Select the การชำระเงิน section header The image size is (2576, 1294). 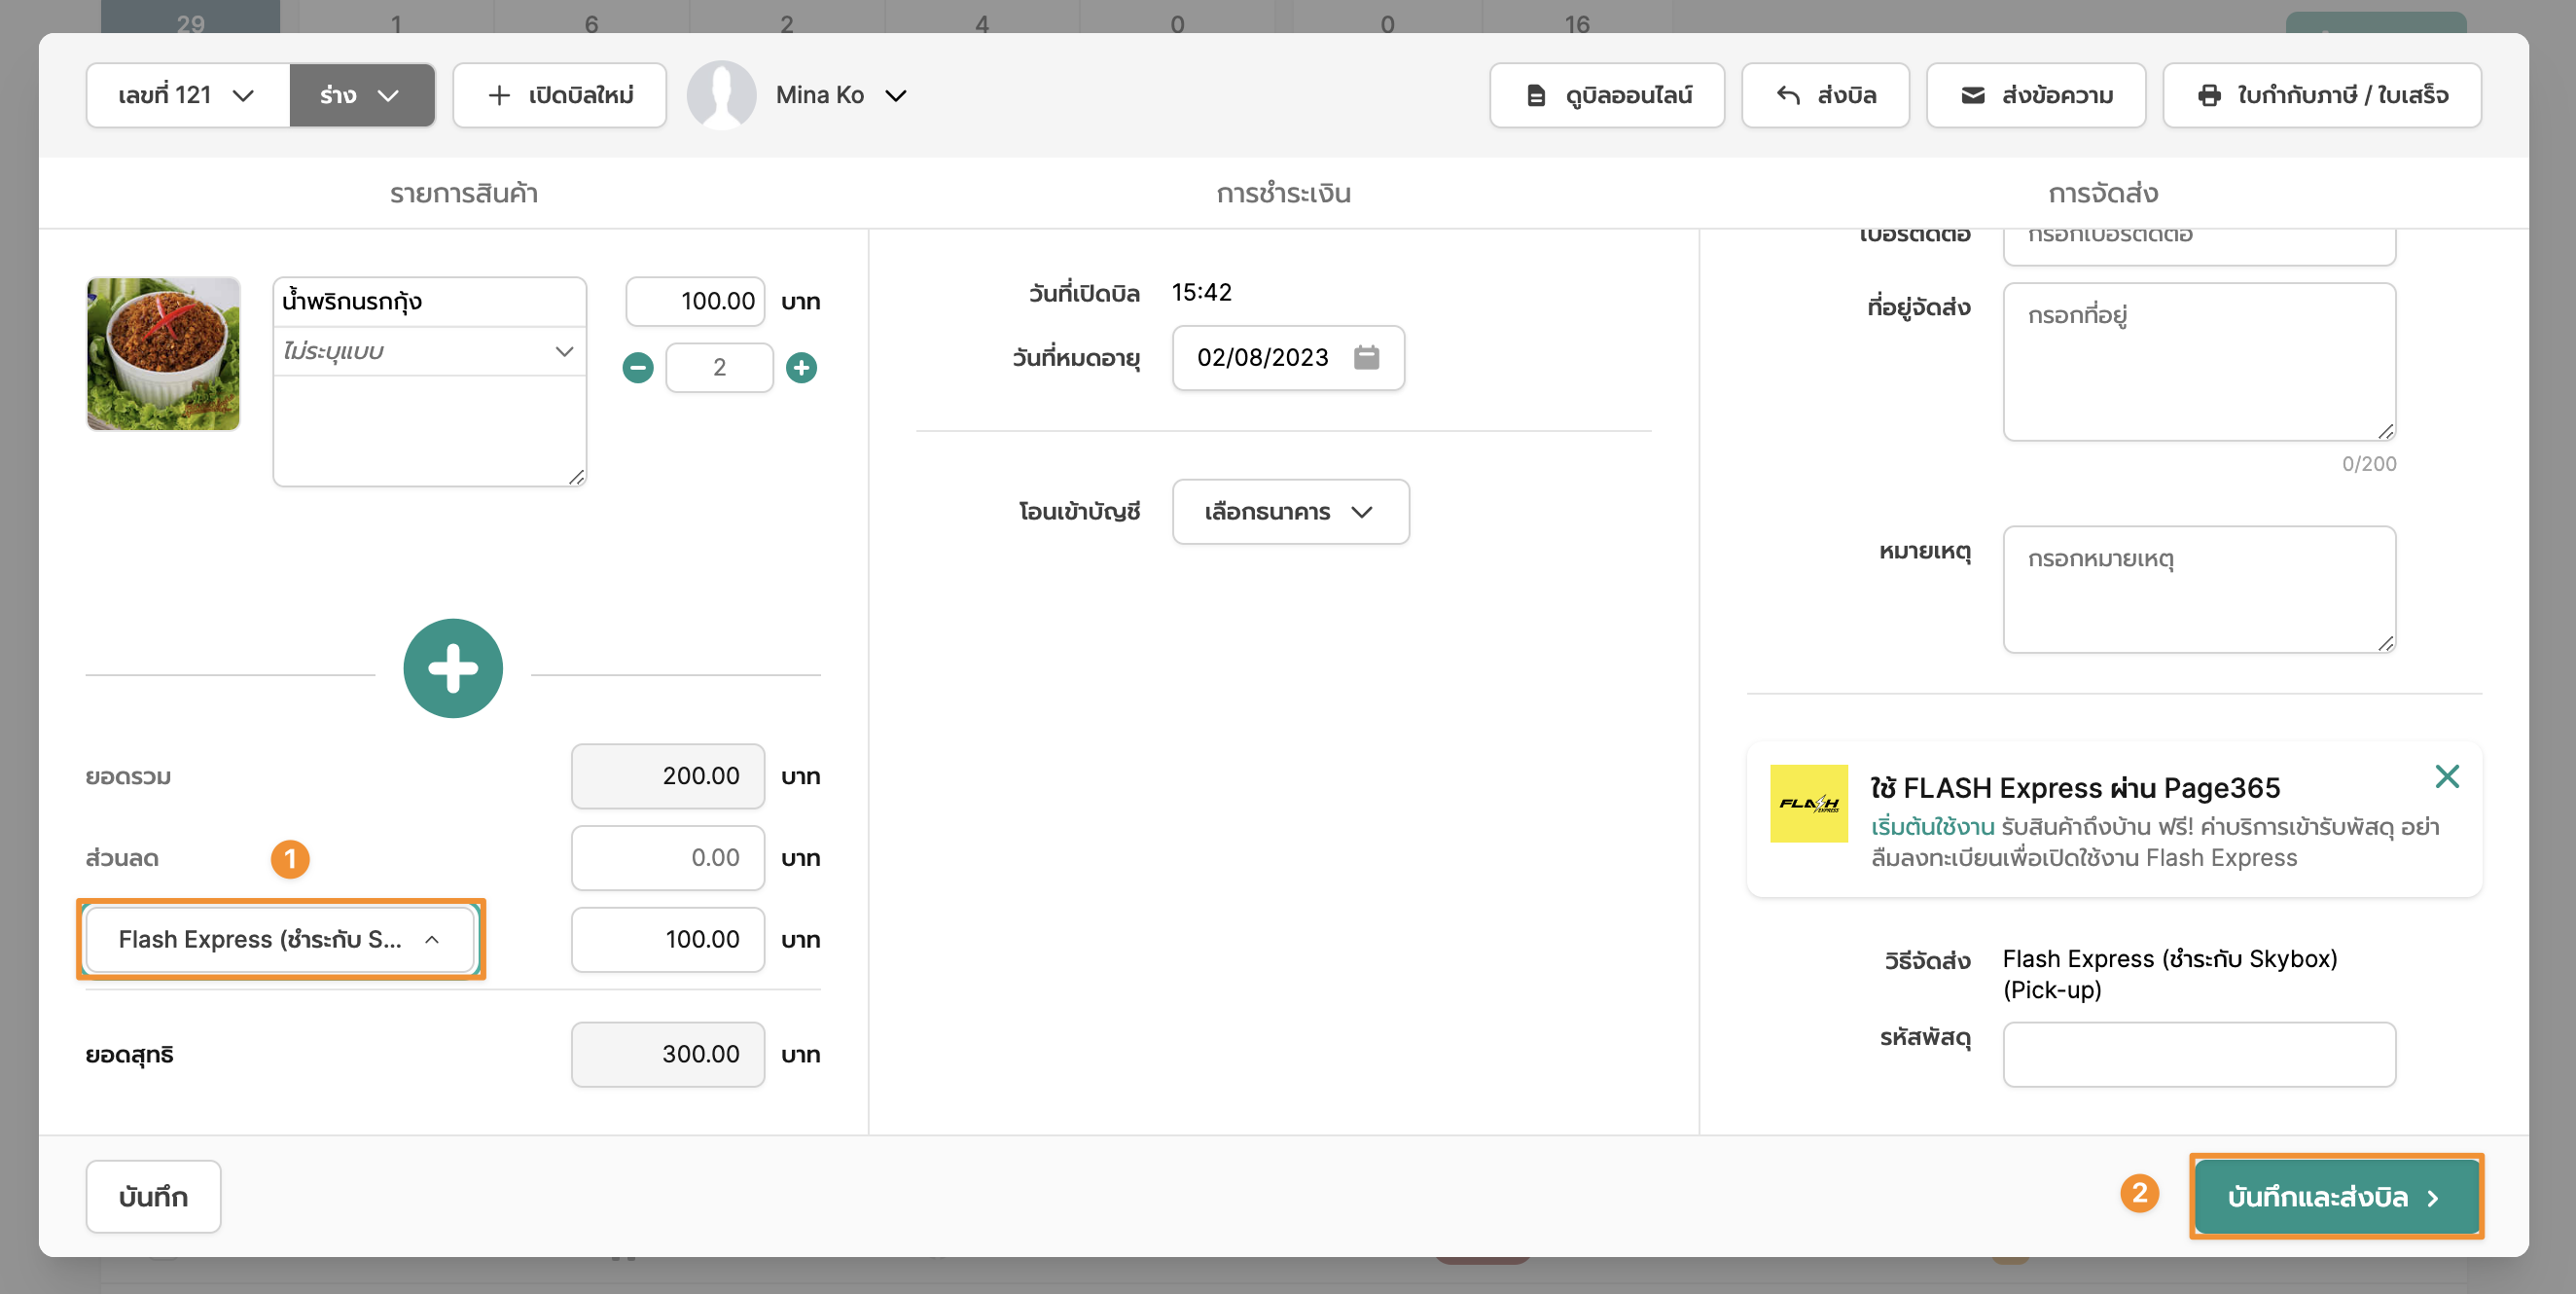tap(1283, 193)
